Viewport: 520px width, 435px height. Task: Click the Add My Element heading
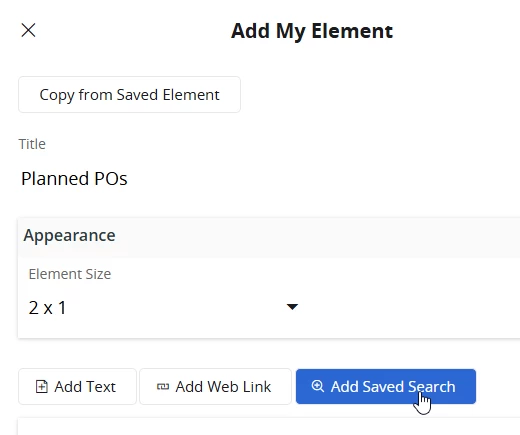312,31
